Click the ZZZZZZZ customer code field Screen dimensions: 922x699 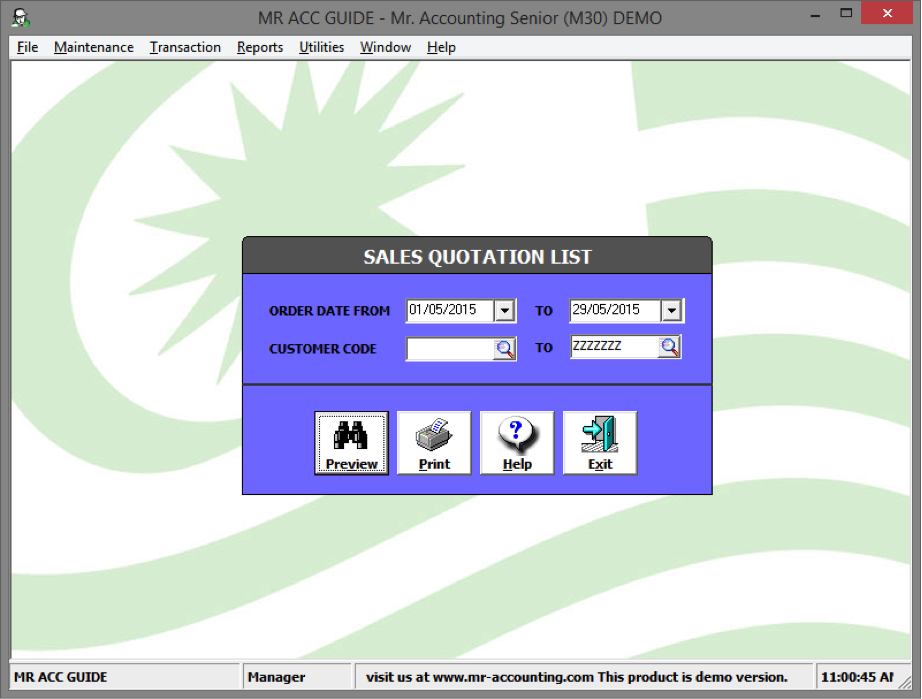[614, 347]
